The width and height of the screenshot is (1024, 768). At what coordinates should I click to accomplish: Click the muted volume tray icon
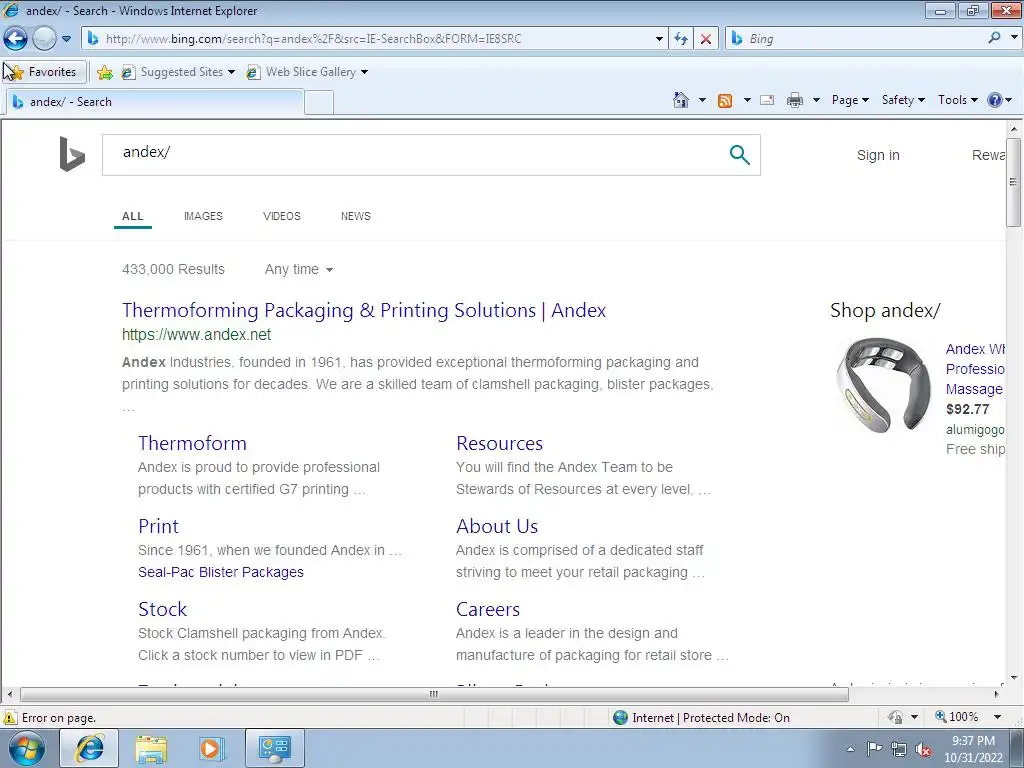click(923, 750)
